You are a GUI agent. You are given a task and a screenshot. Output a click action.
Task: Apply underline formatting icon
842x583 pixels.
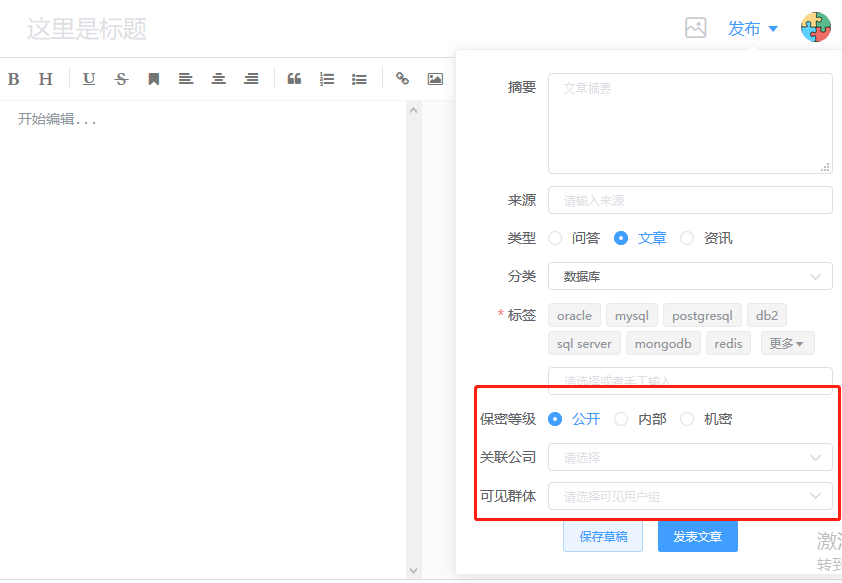click(89, 79)
